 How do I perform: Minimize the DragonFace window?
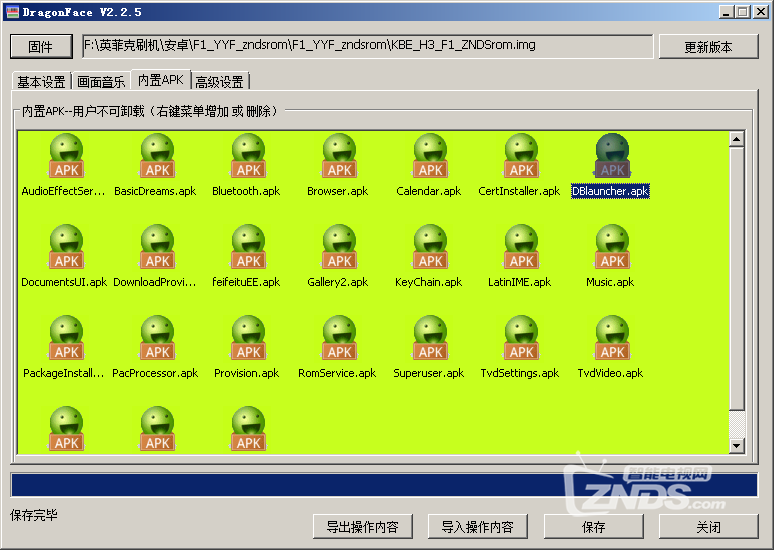pos(726,12)
